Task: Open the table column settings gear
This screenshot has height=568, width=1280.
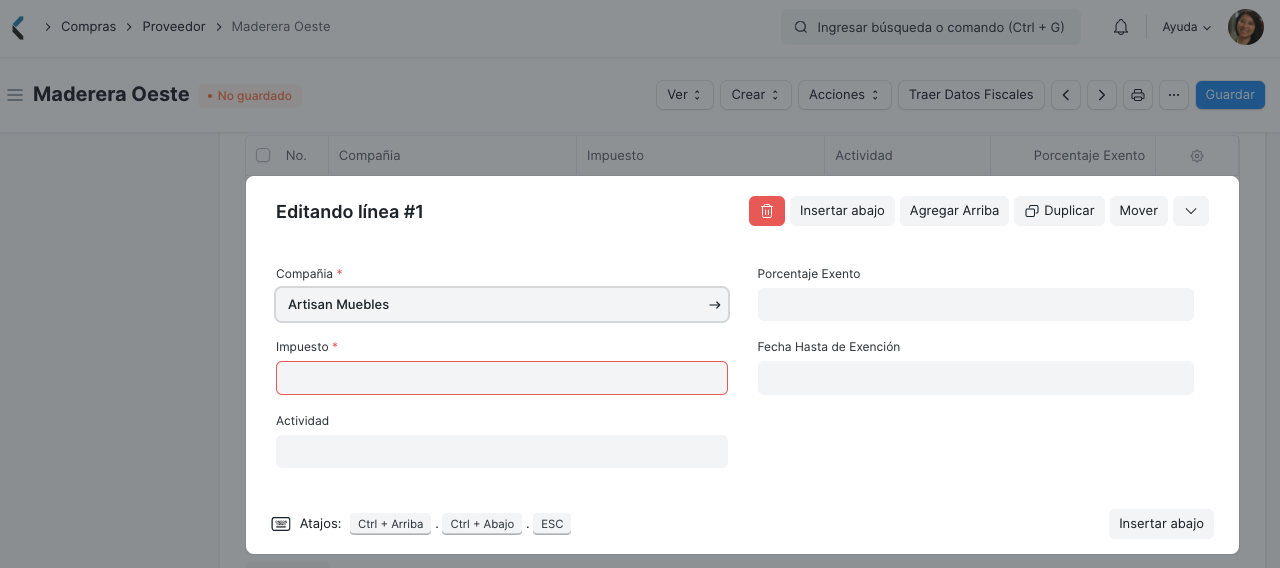Action: [1197, 156]
